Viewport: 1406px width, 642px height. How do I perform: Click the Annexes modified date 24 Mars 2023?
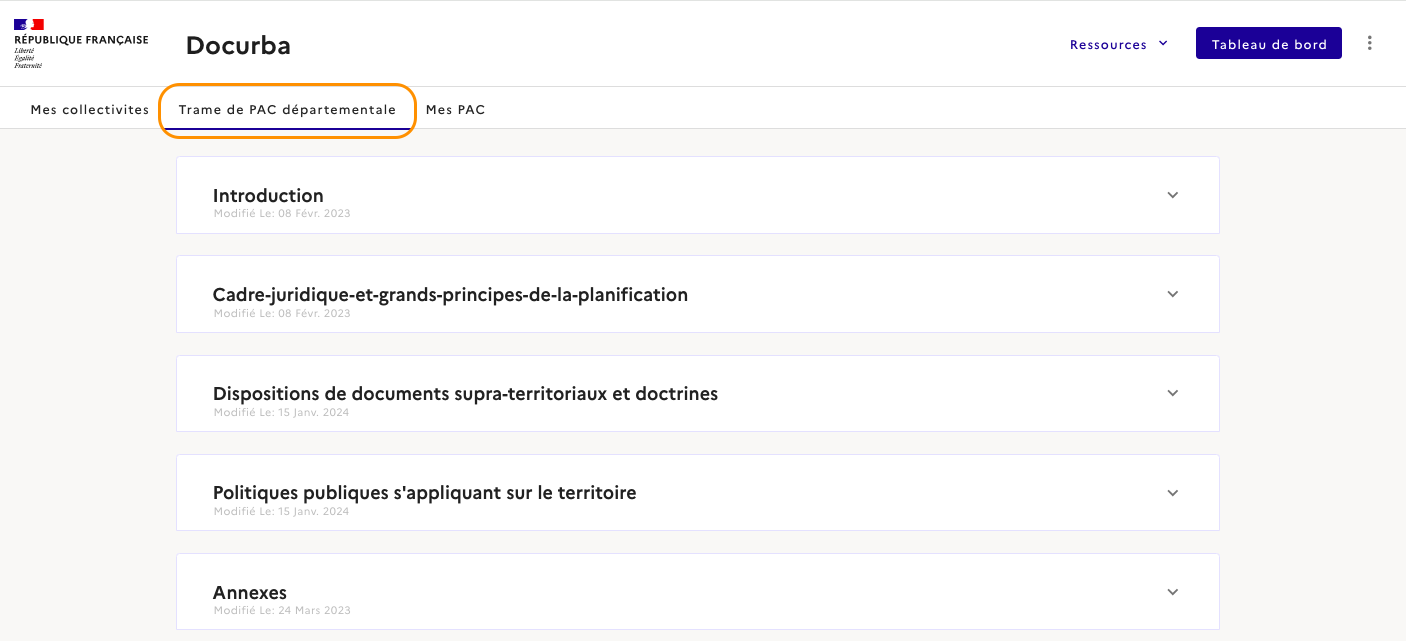click(x=282, y=610)
